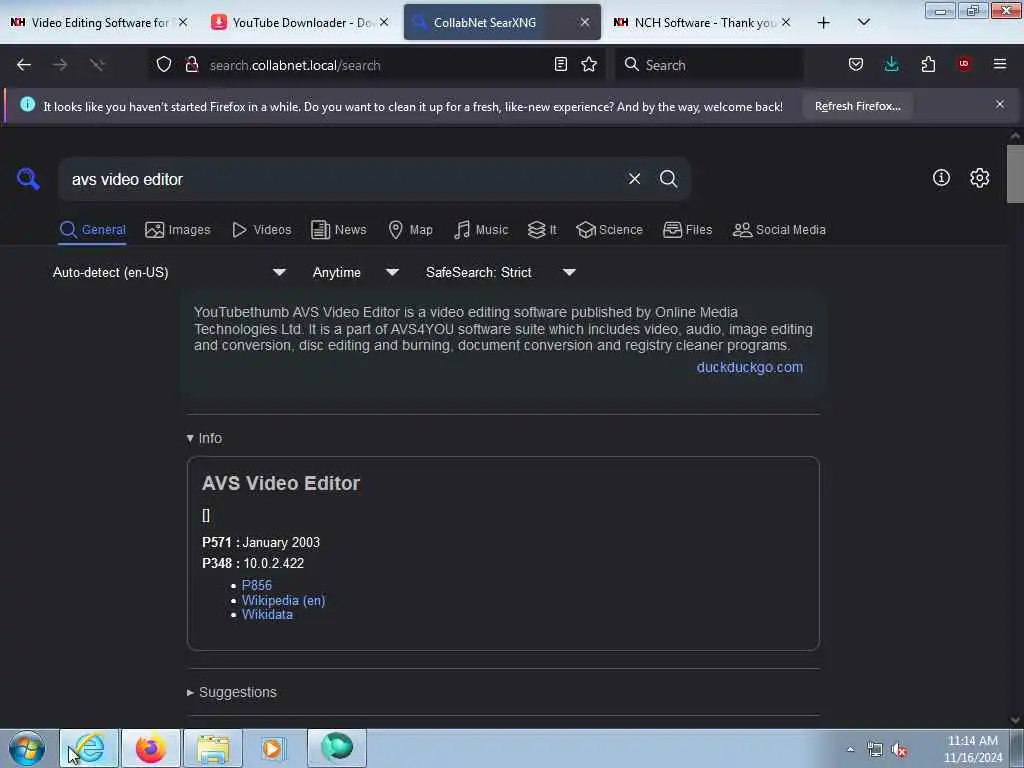
Task: Click the muted volume tray icon
Action: 899,750
